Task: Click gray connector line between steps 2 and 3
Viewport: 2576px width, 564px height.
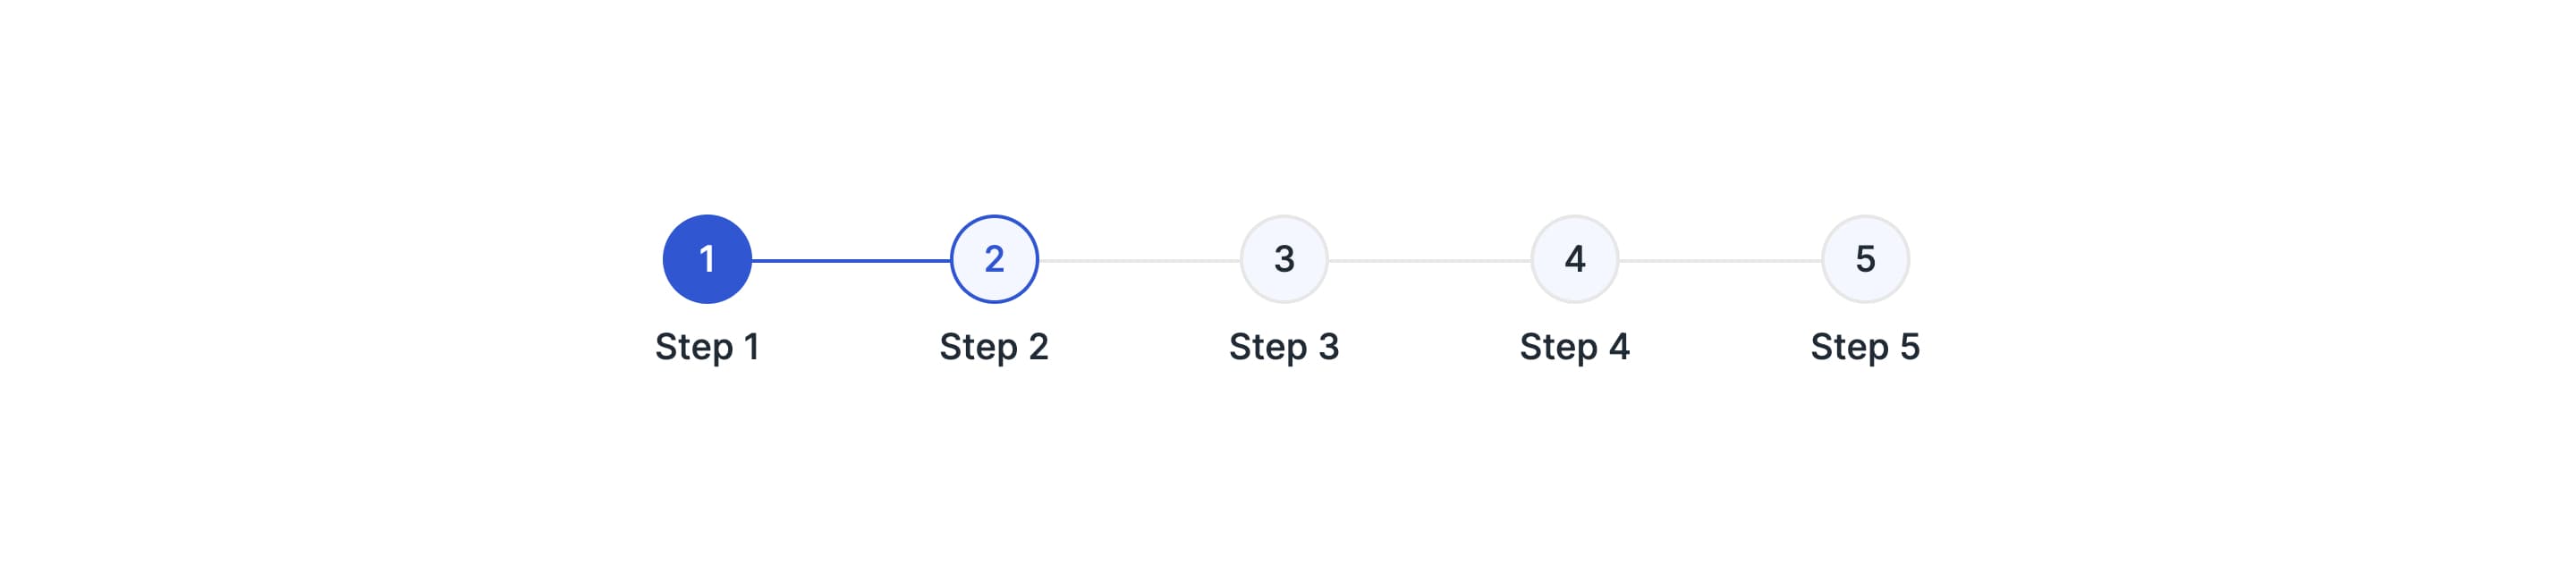Action: click(1139, 261)
